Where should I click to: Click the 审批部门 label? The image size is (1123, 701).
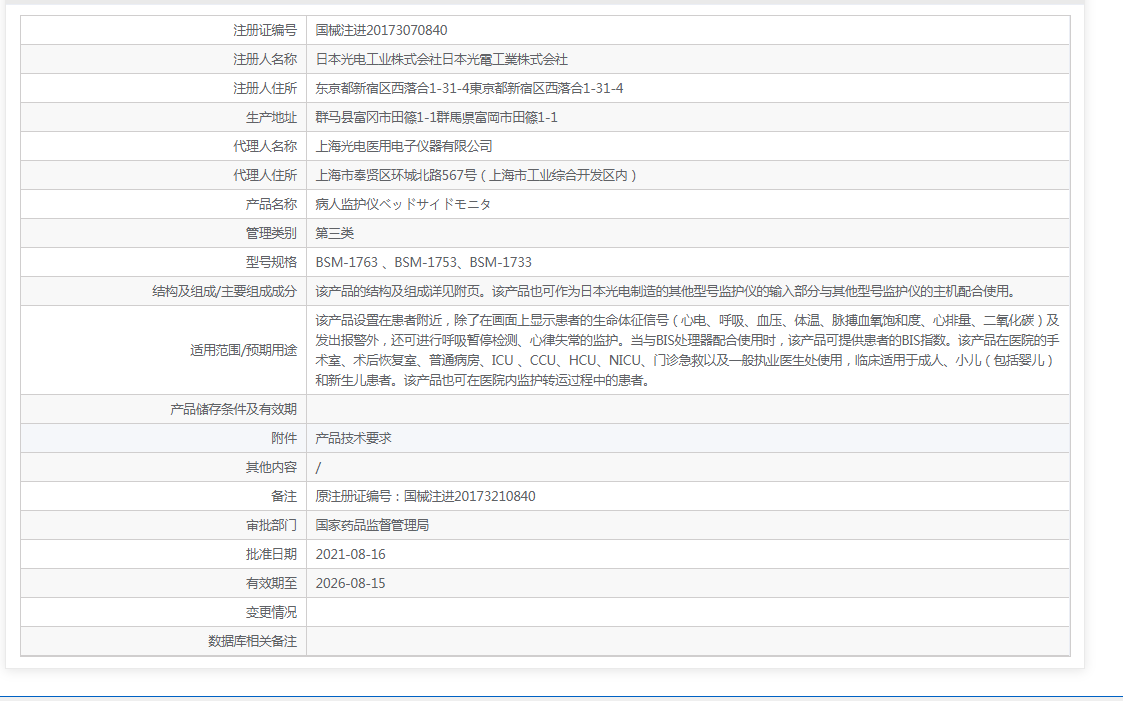click(271, 526)
